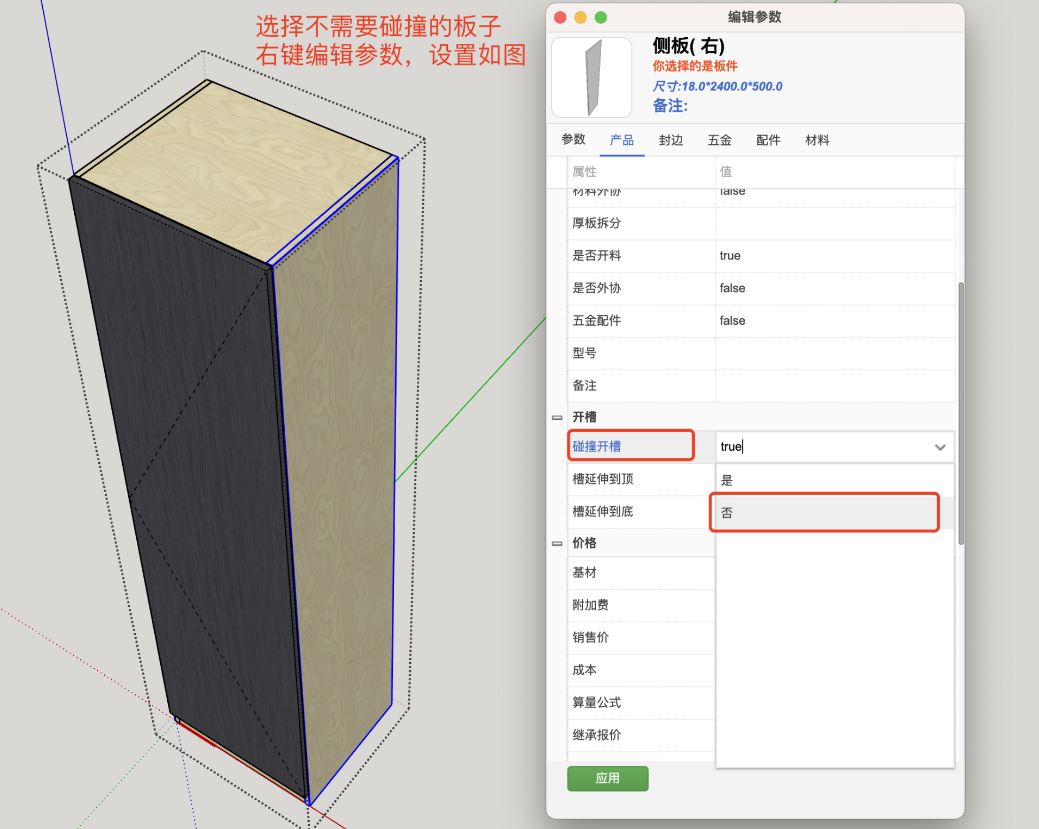Click the 型号 value field
The width and height of the screenshot is (1039, 829).
(834, 353)
